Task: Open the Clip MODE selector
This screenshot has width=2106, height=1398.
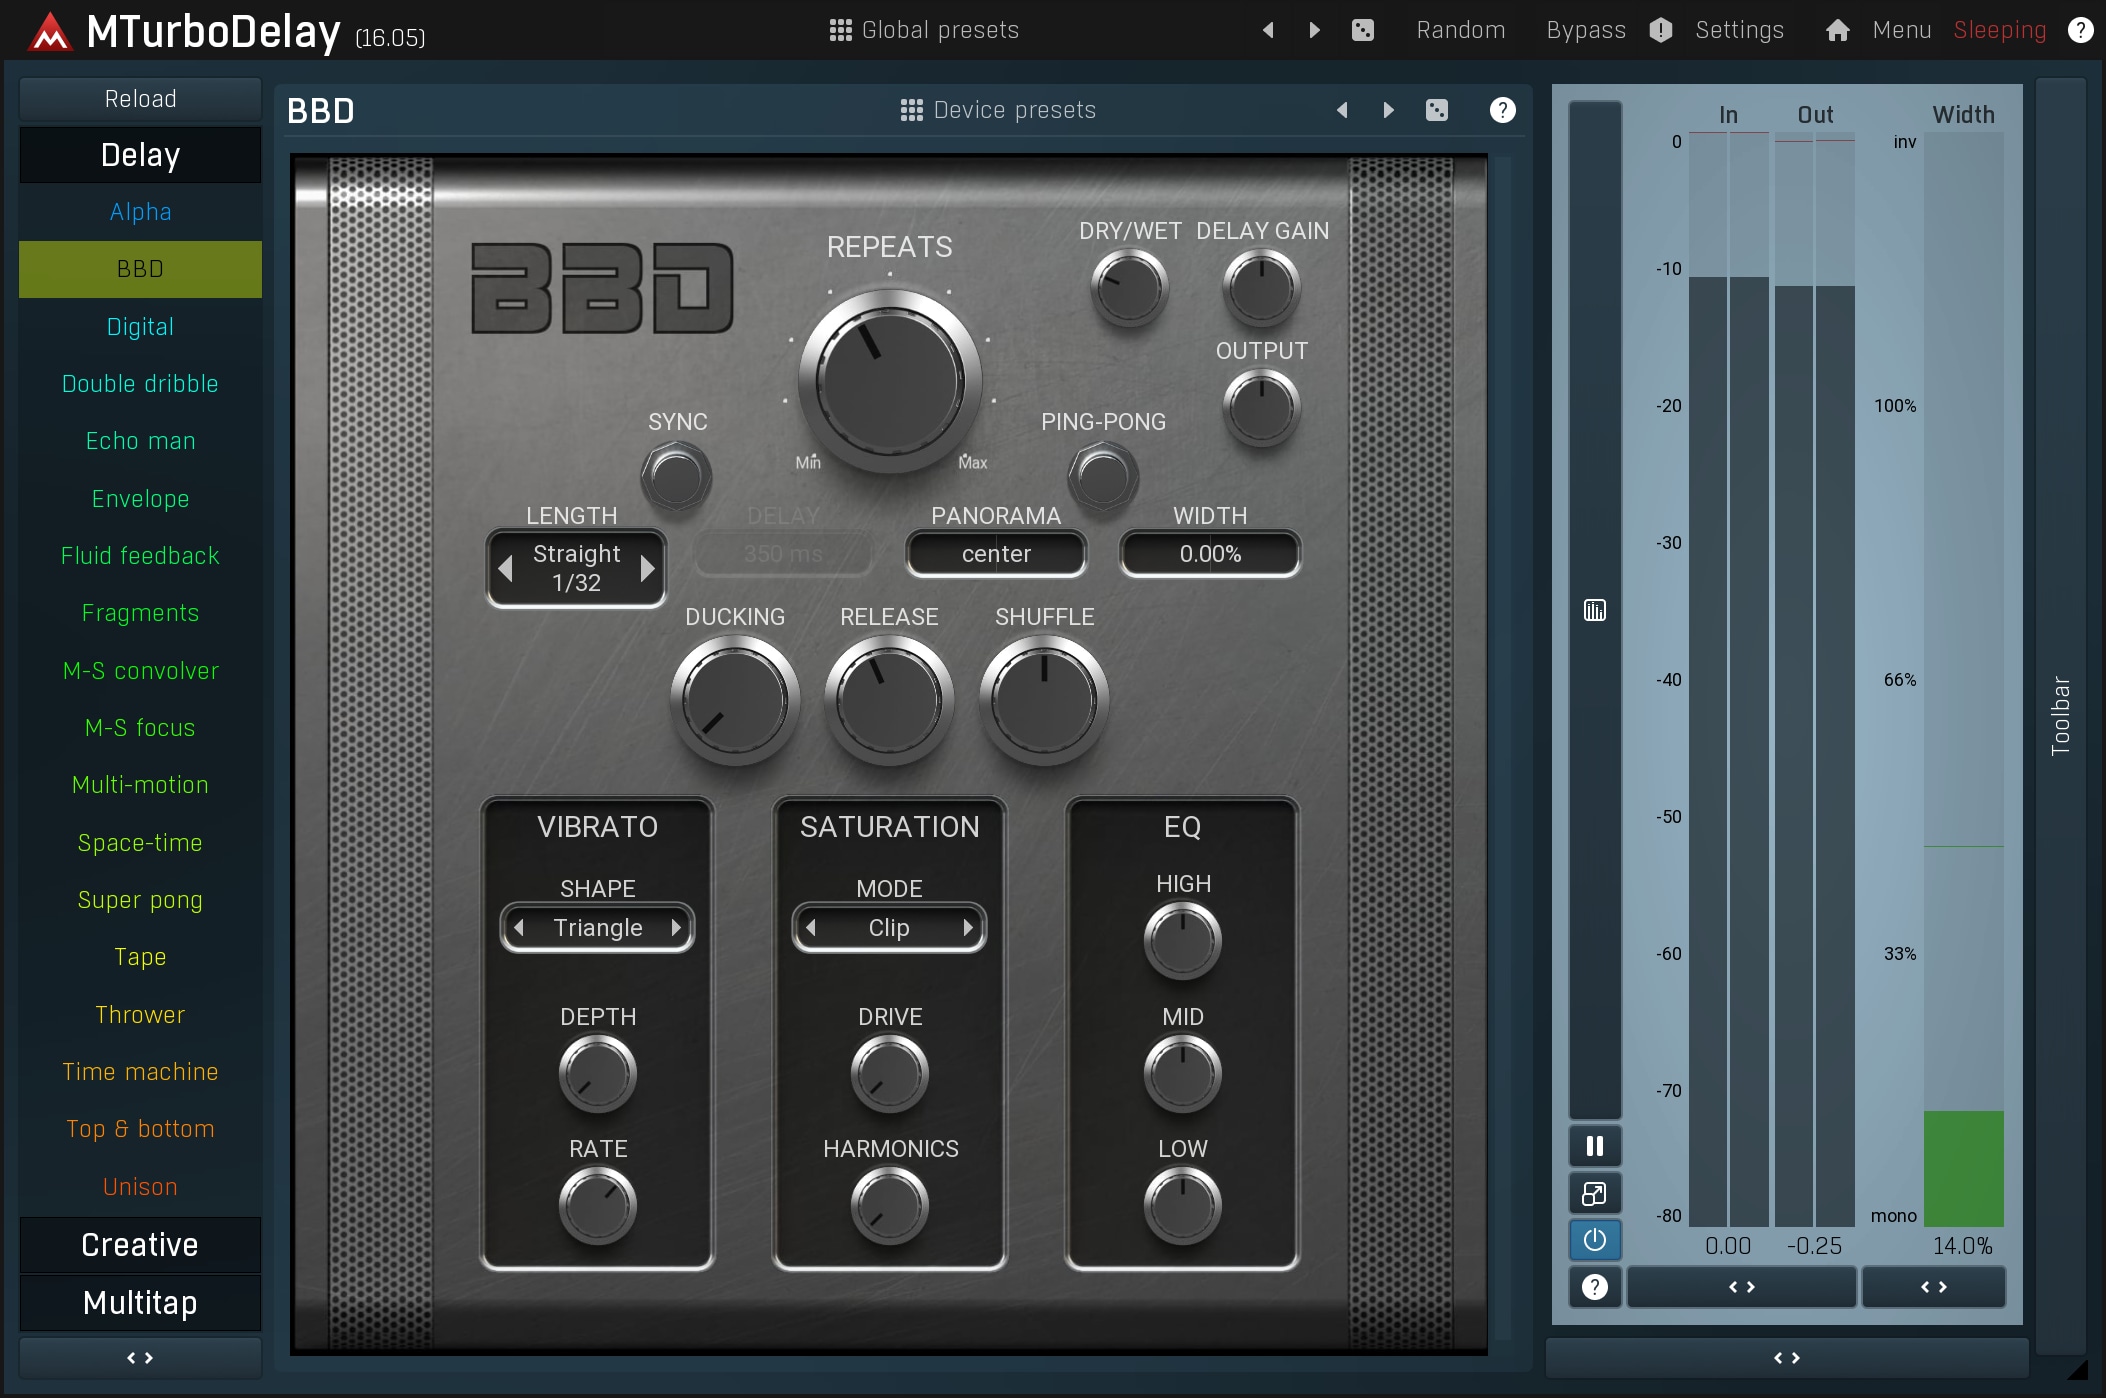Action: click(x=889, y=928)
